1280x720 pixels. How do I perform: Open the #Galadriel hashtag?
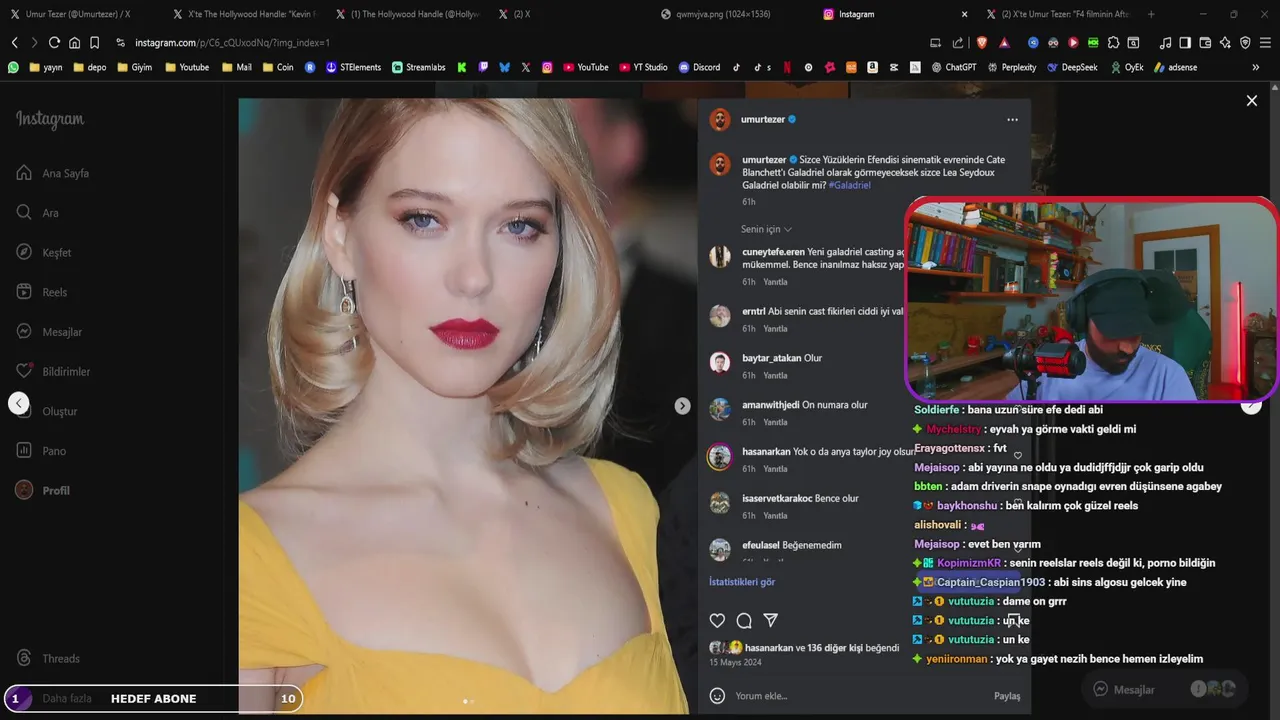coord(850,185)
